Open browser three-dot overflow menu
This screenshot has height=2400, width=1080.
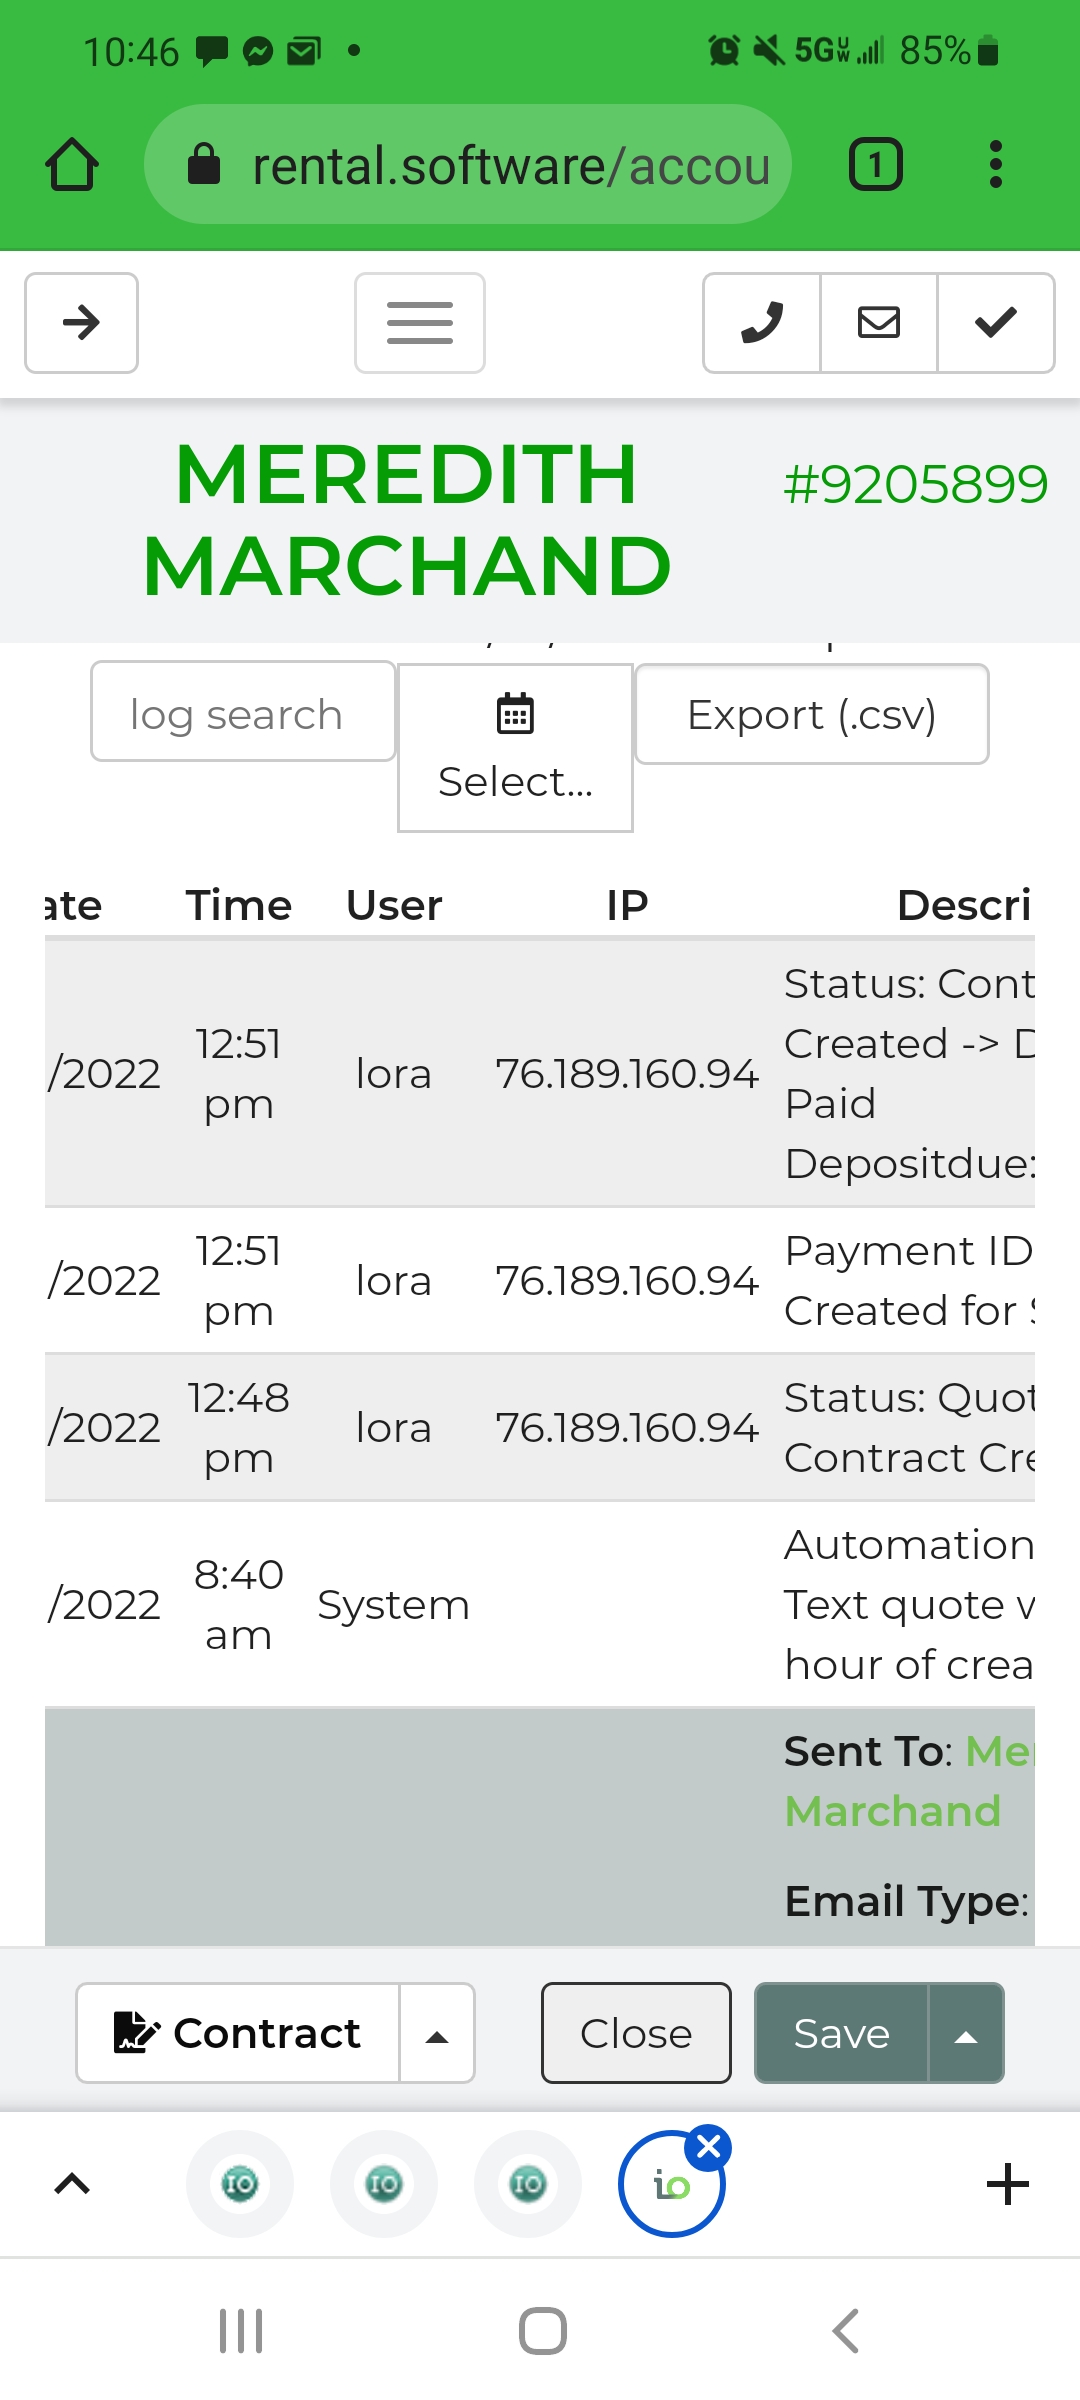[x=995, y=165]
